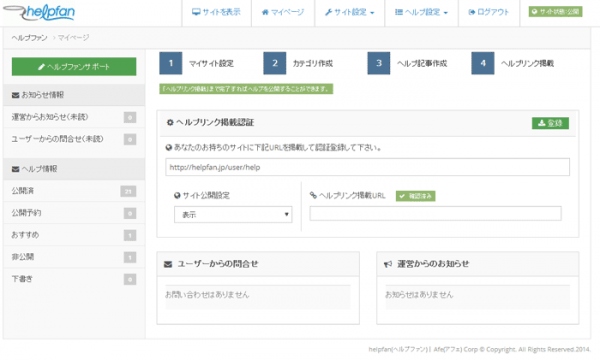Click the お問い合わせはありません text
600x360 pixels.
tap(207, 295)
